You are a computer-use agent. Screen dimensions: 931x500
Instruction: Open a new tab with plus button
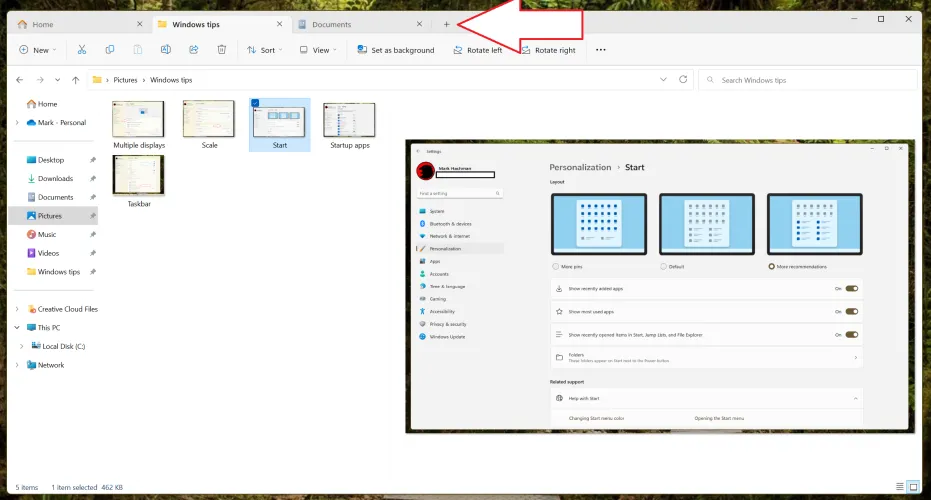pos(447,24)
